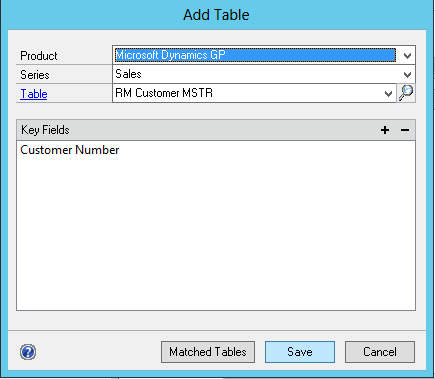Expand the Product dropdown arrow
The height and width of the screenshot is (379, 435).
pos(407,55)
